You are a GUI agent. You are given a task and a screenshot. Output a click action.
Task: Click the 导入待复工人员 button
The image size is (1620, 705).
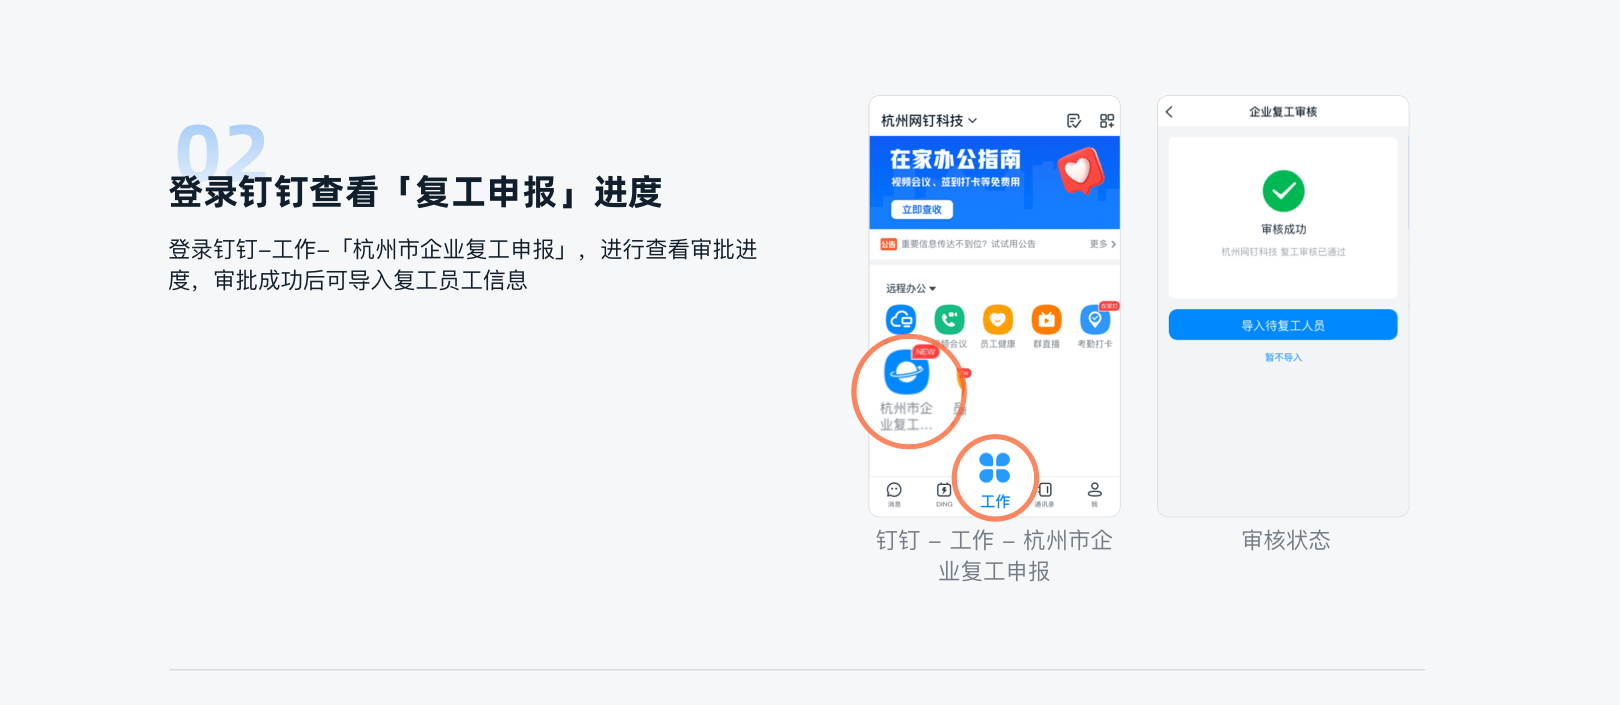point(1283,325)
